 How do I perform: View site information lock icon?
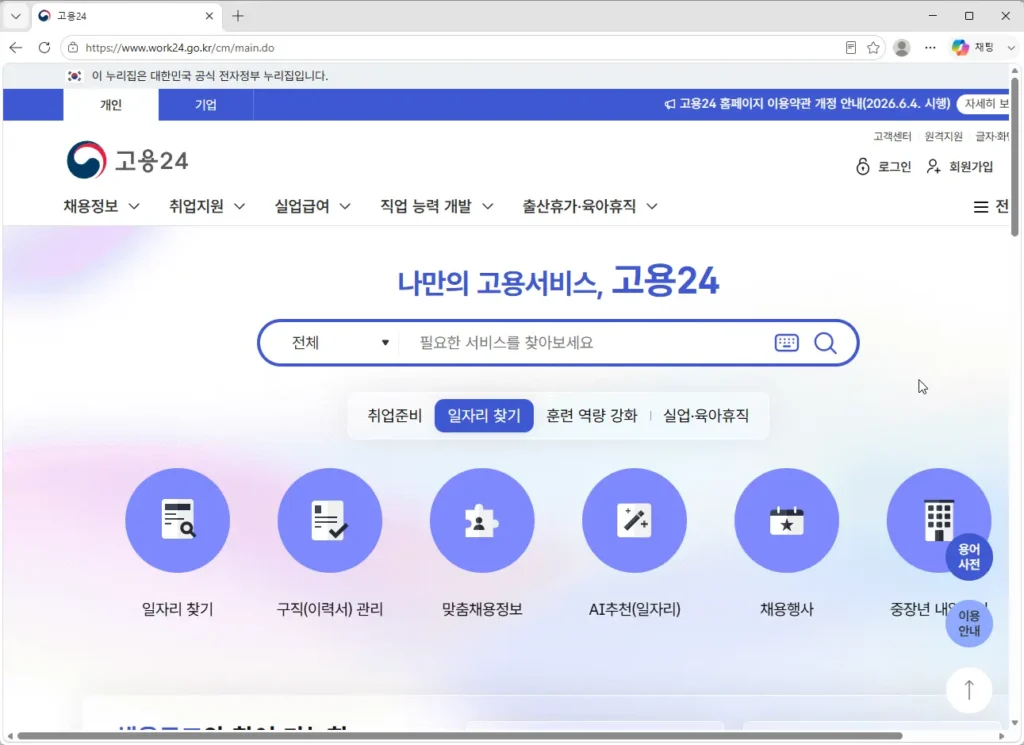tap(73, 48)
